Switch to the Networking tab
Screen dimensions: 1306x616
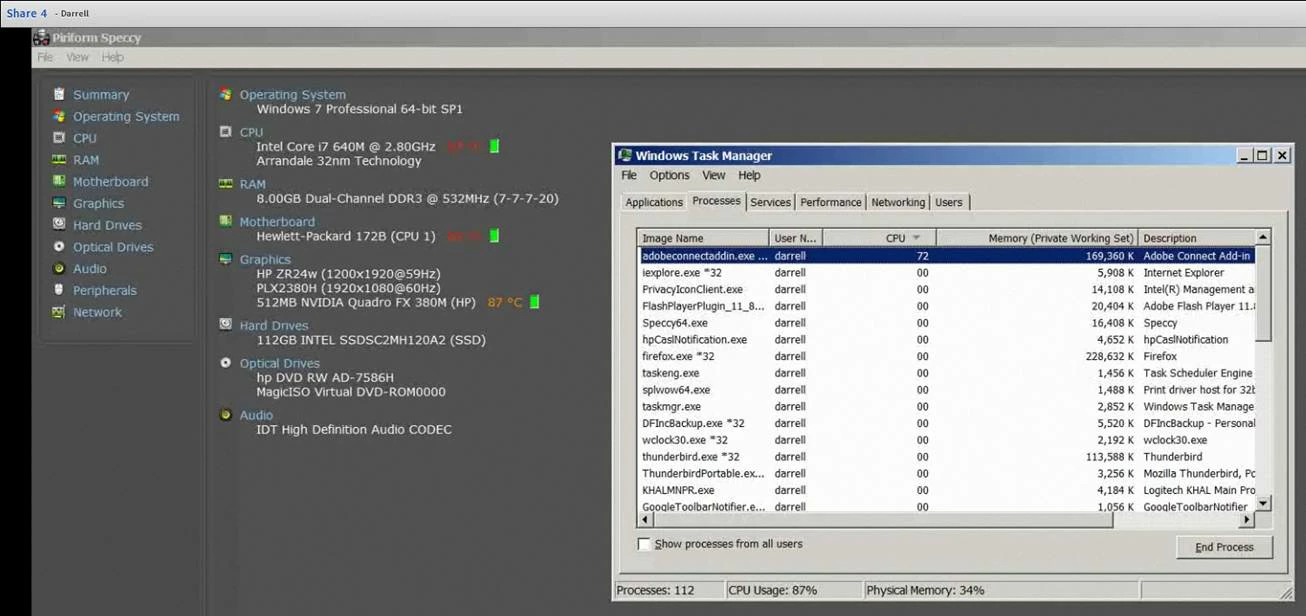(x=897, y=202)
